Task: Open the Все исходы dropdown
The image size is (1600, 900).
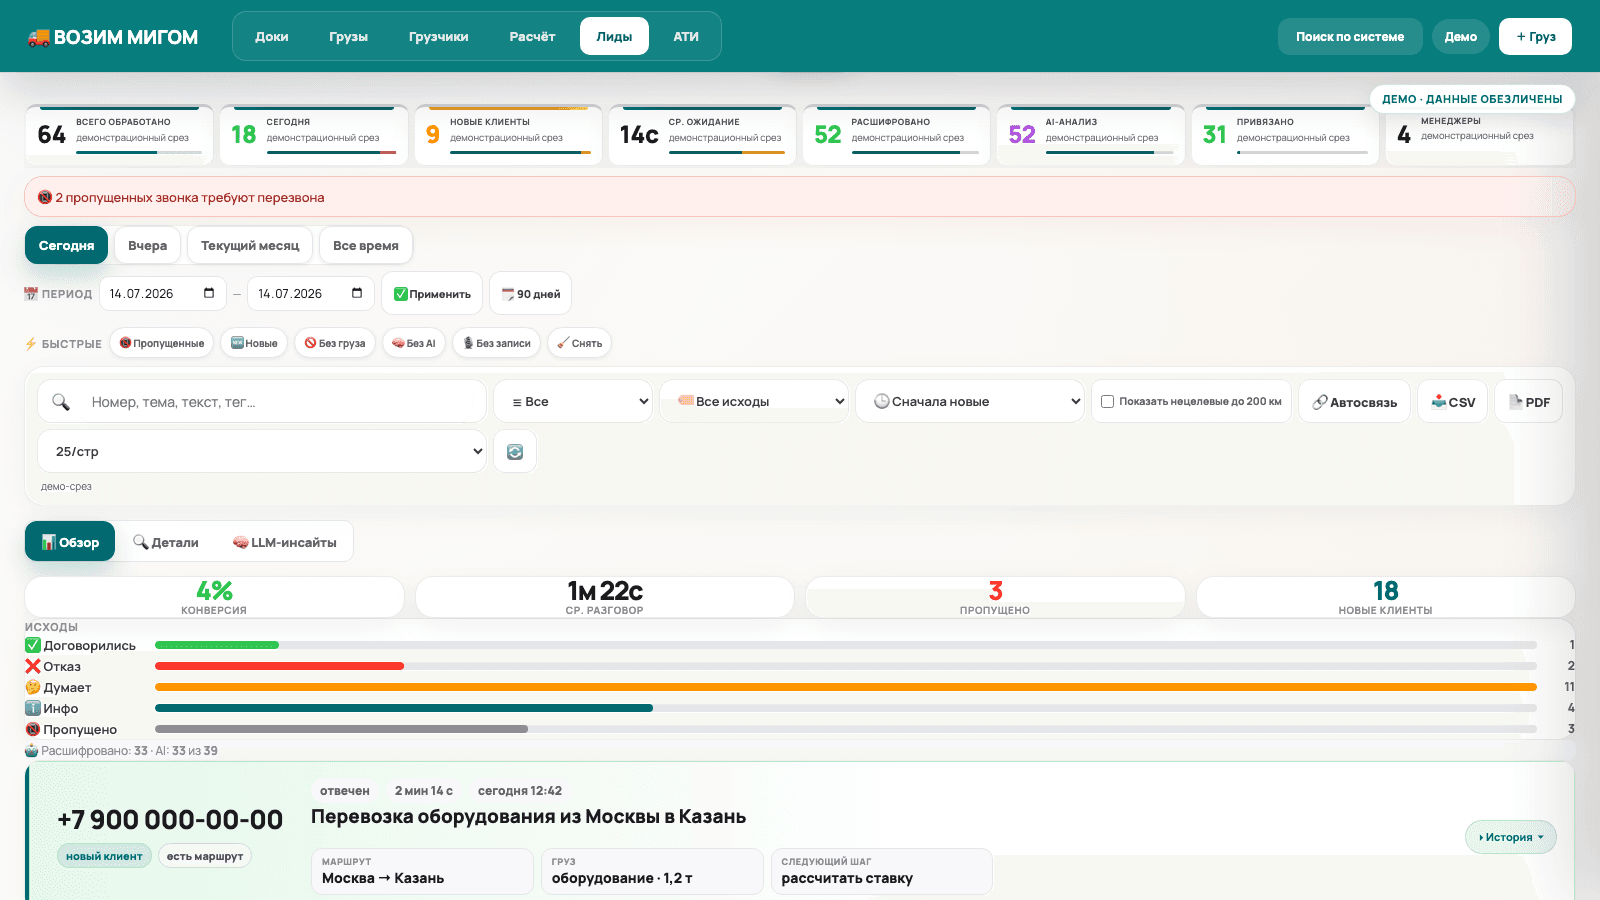Action: point(754,402)
